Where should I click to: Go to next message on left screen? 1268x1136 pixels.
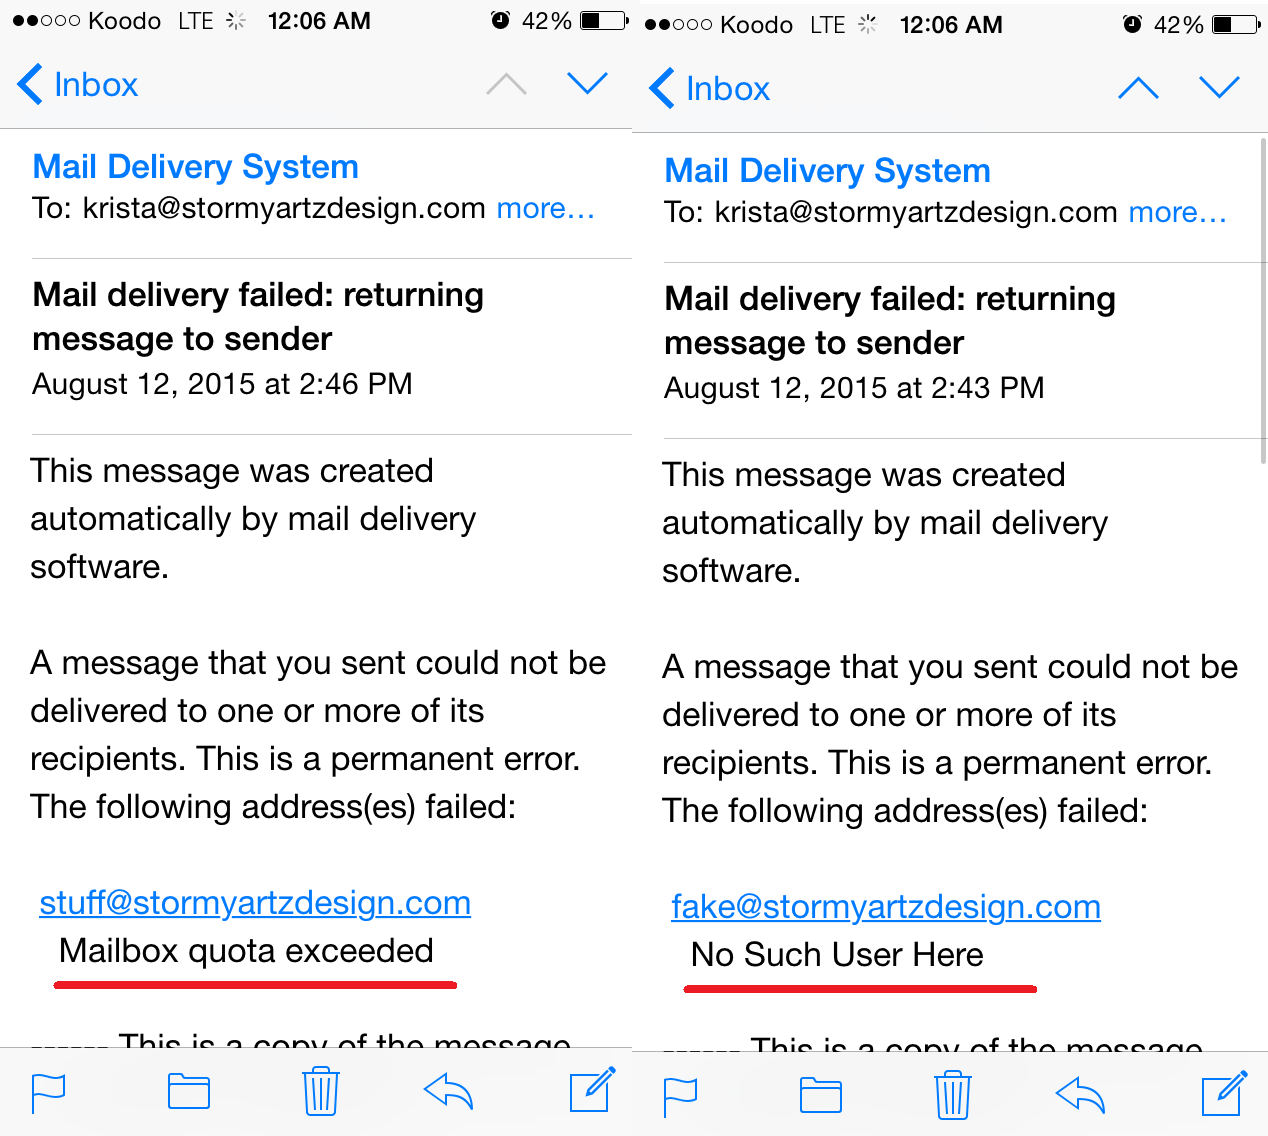(x=587, y=84)
